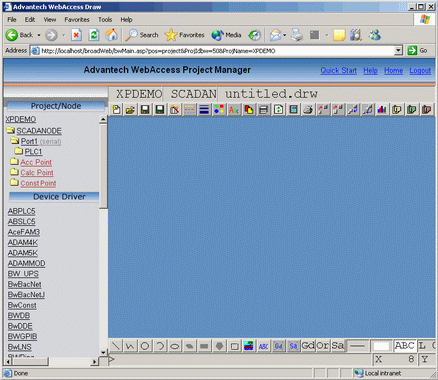Open the PLC1 folder in the tree
The image size is (438, 380).
coord(33,152)
